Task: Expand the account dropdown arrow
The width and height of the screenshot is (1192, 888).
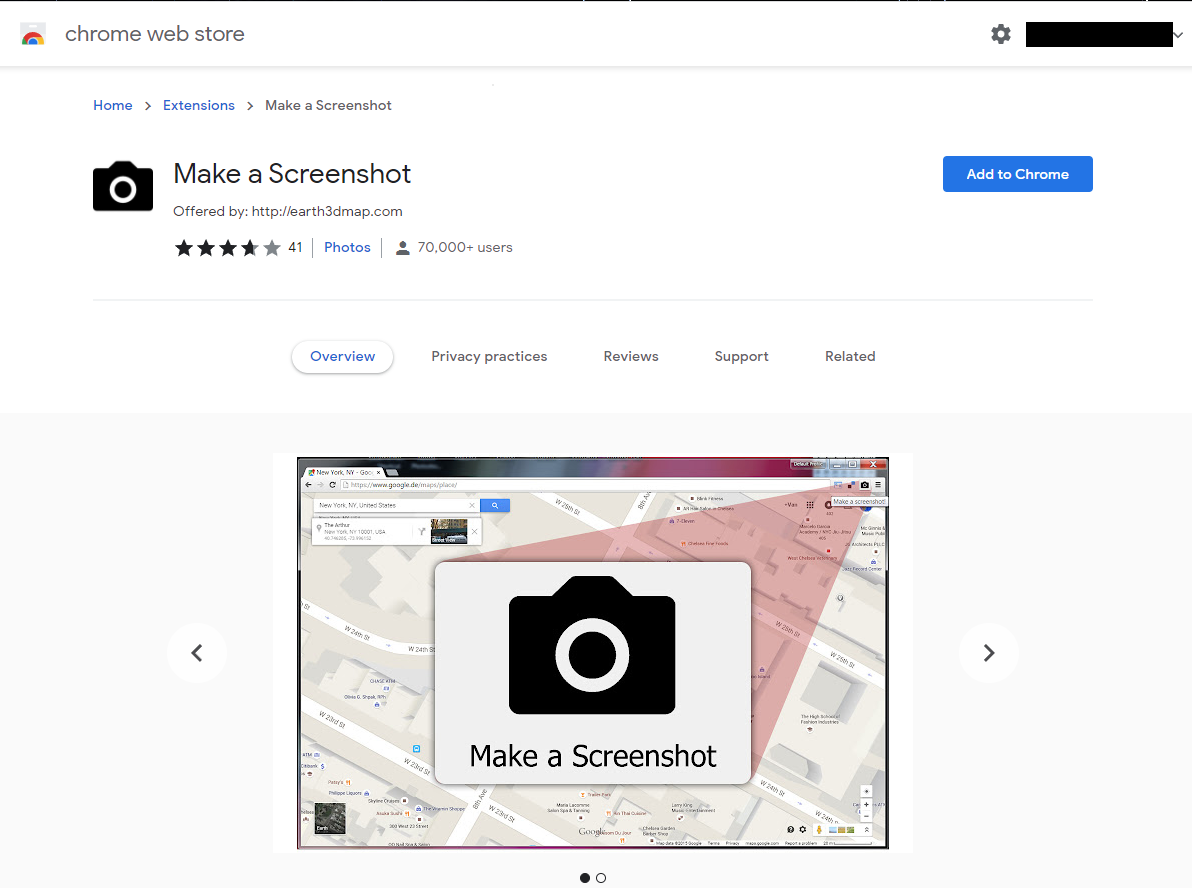Action: [x=1178, y=35]
